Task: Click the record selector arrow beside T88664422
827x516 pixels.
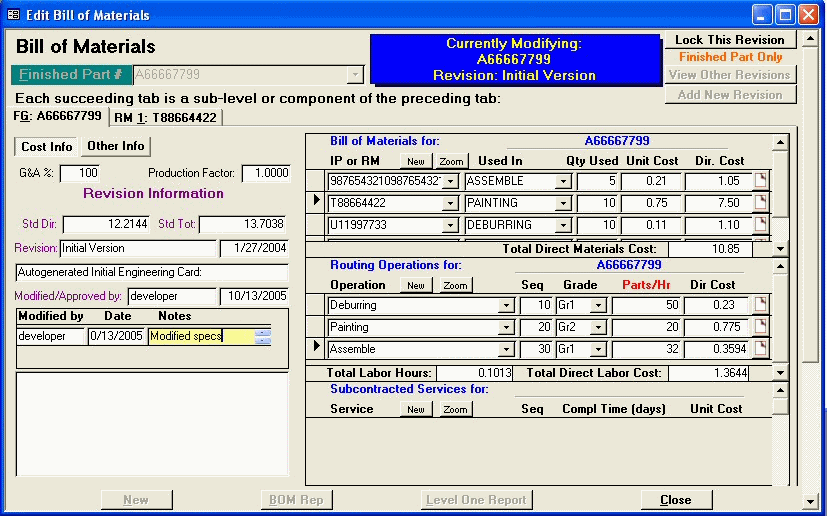Action: click(x=318, y=203)
